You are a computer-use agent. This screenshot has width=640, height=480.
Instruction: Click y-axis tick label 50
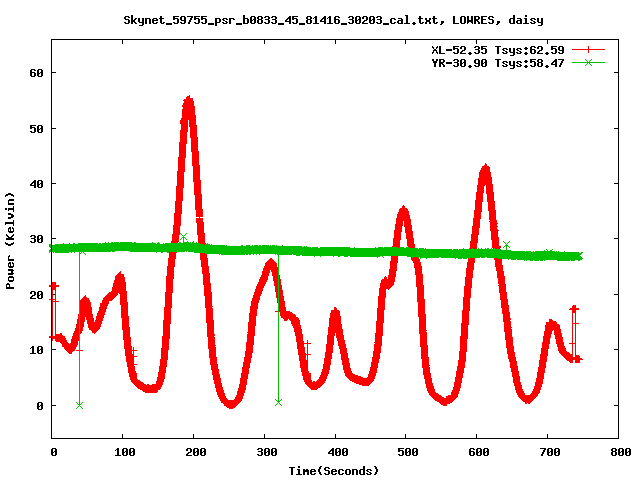tap(36, 129)
